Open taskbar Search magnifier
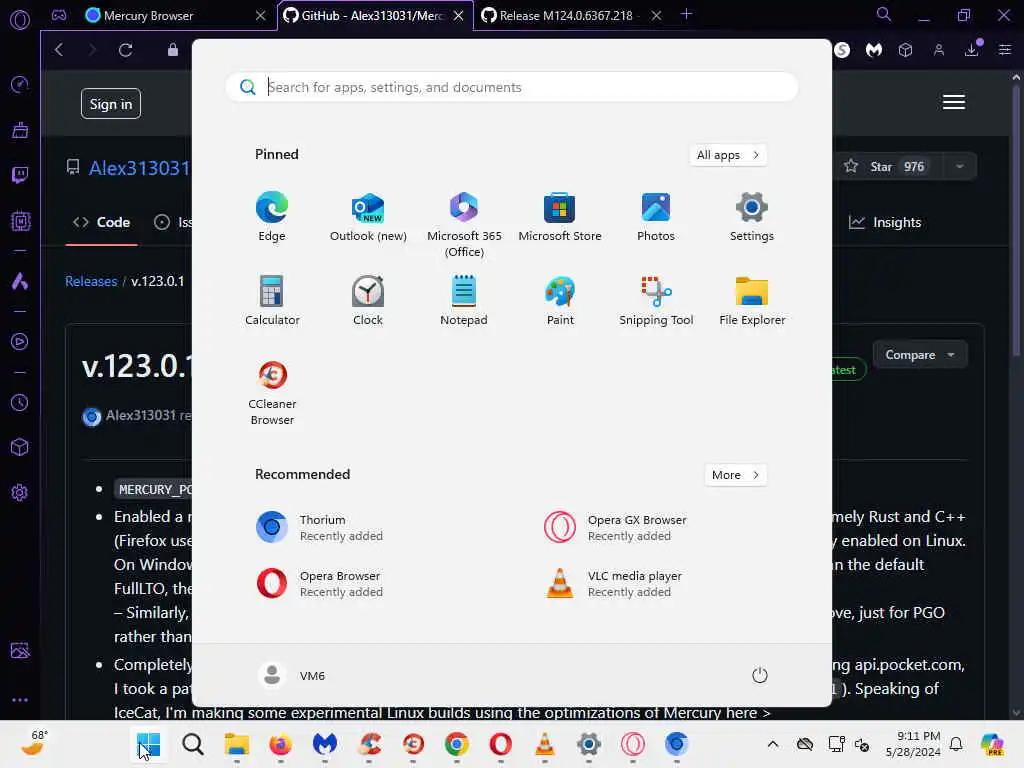The image size is (1024, 768). pos(193,744)
